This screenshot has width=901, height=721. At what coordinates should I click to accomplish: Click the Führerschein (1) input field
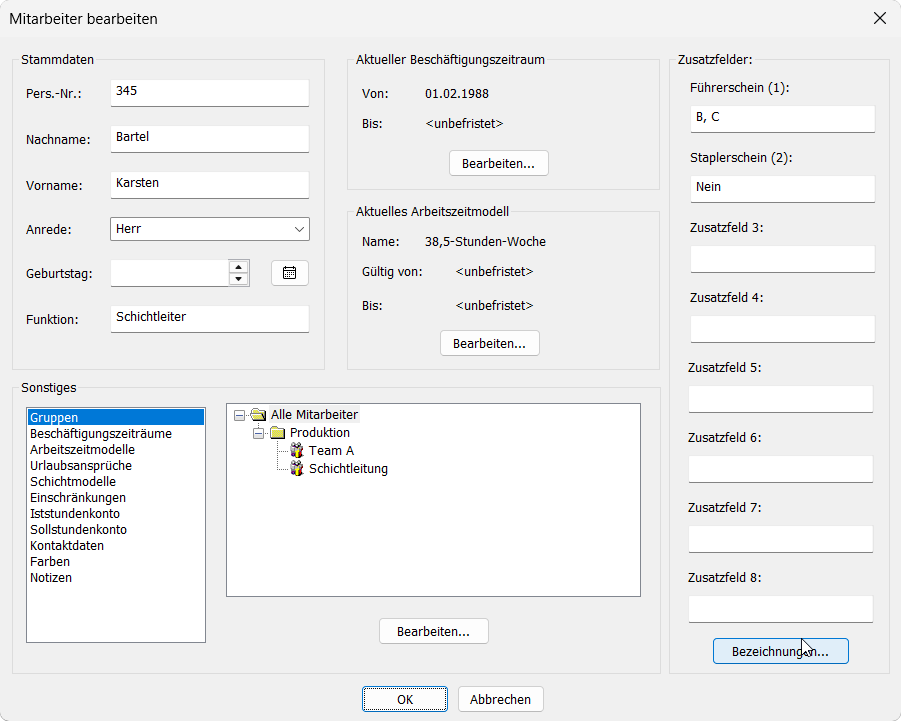coord(783,119)
